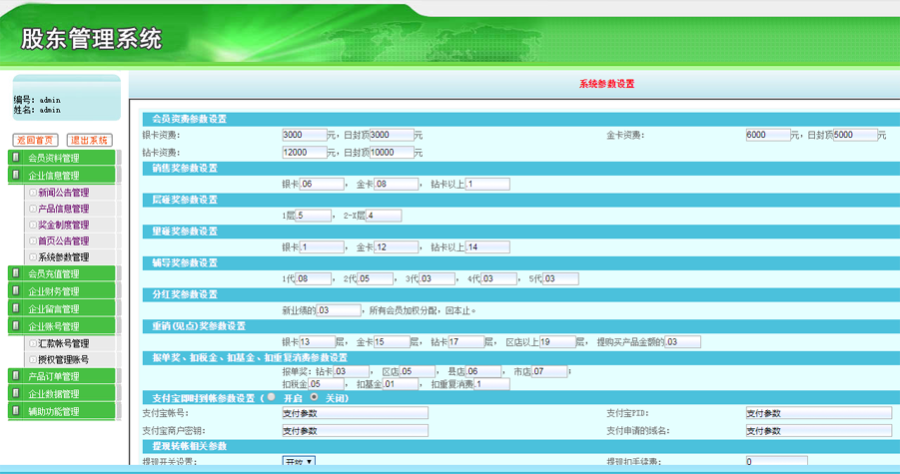Click 辅导奖 1代 field showing .08
Viewport: 900px width, 474px height.
pos(313,279)
